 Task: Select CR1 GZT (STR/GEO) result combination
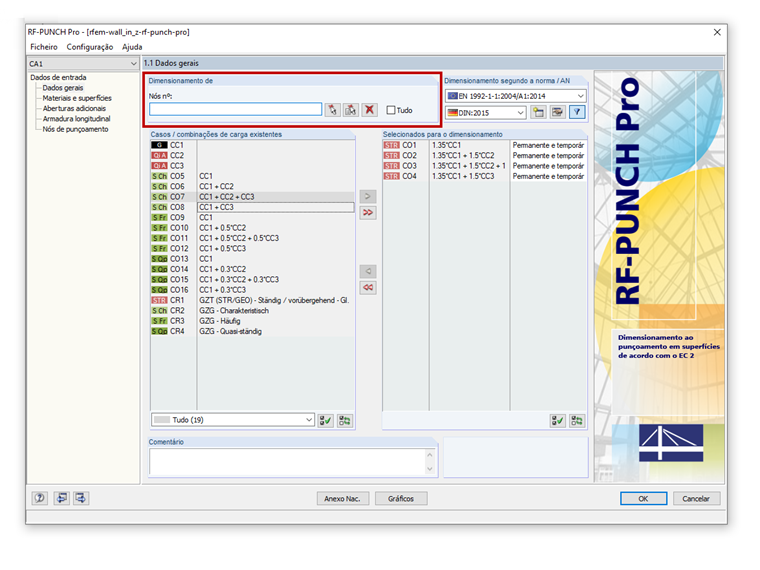tap(252, 300)
